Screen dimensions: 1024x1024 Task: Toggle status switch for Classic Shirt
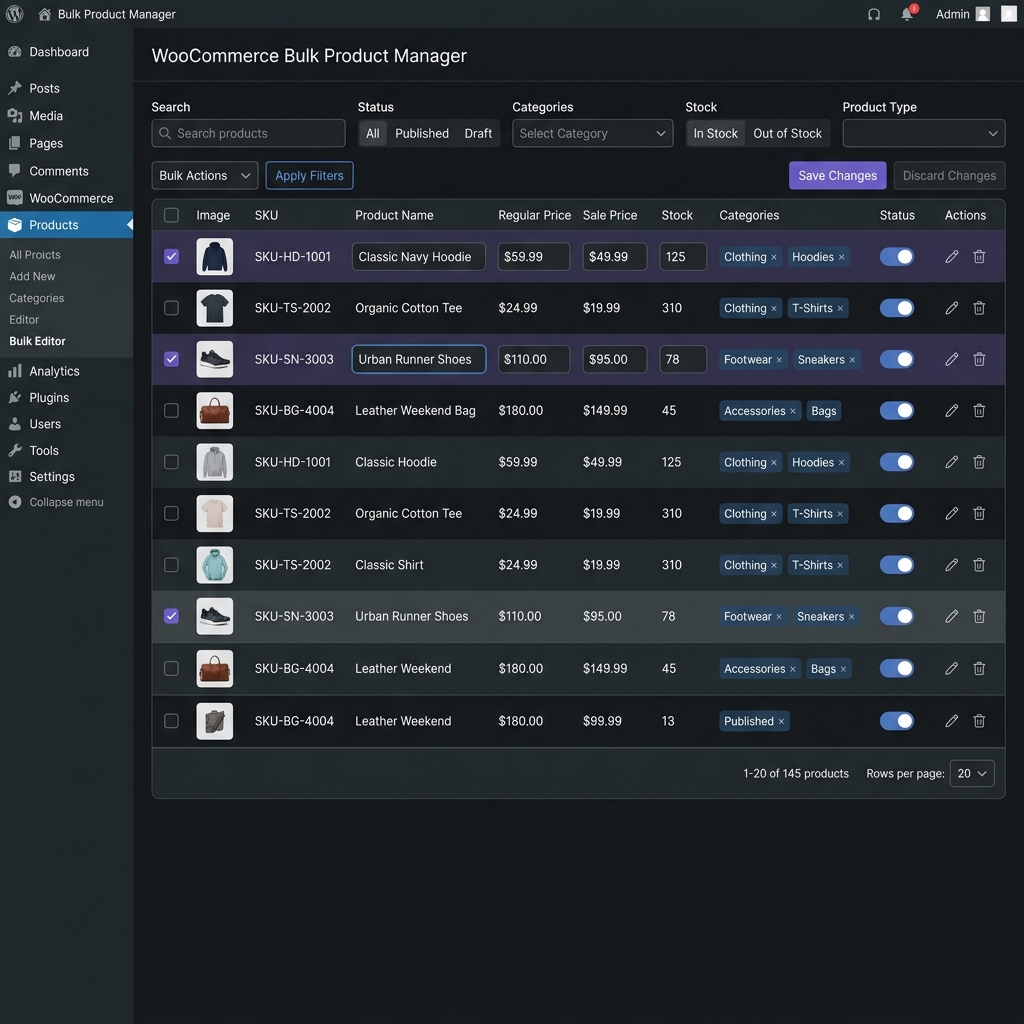tap(896, 564)
